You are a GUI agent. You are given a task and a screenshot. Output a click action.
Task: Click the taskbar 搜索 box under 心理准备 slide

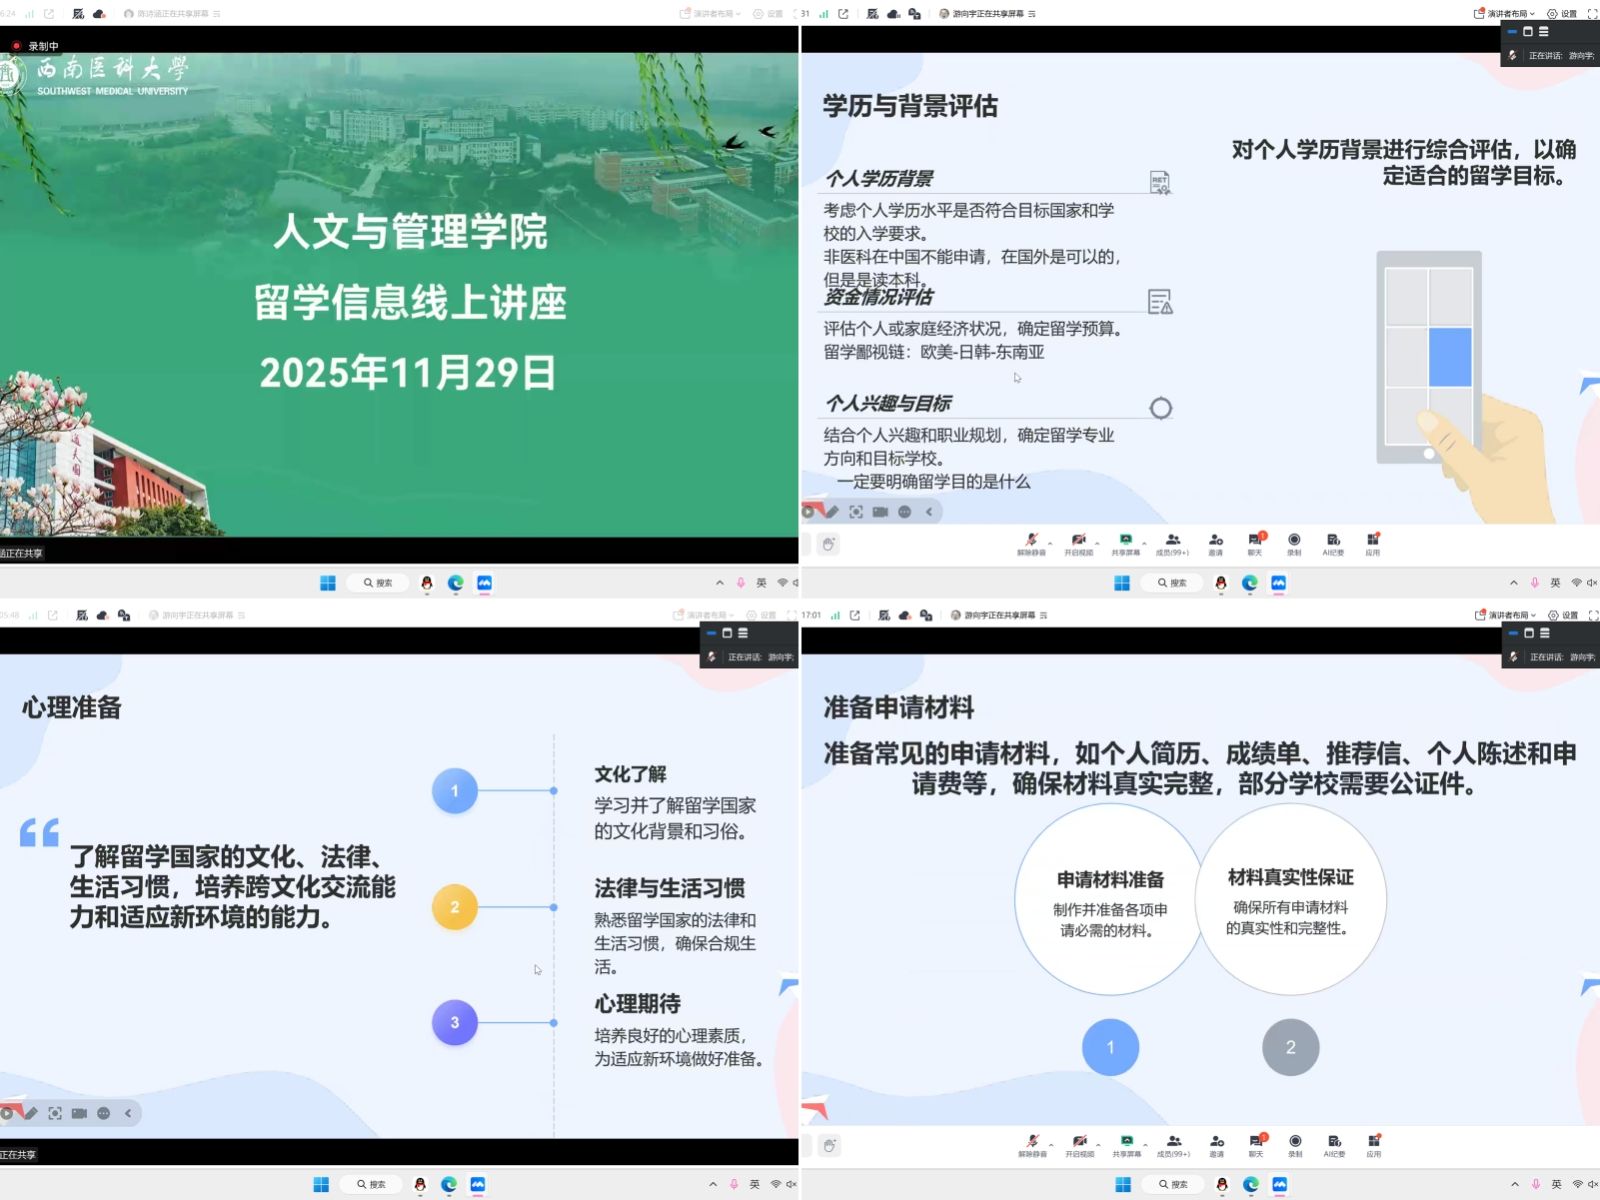tap(371, 1184)
